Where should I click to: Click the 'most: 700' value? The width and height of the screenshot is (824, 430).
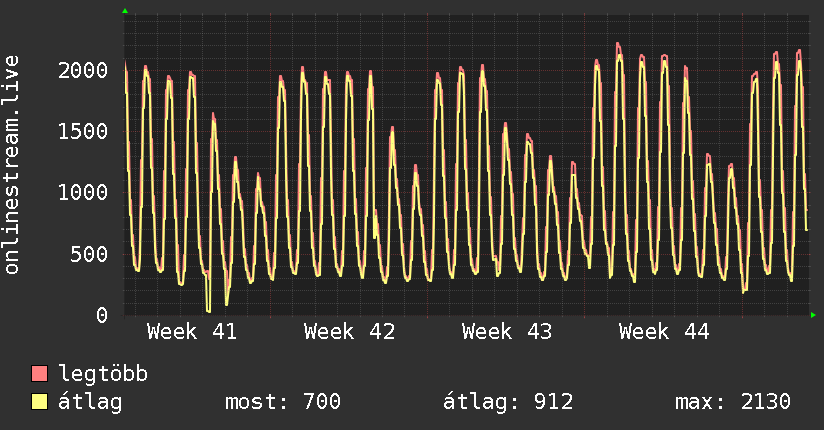pyautogui.click(x=283, y=402)
